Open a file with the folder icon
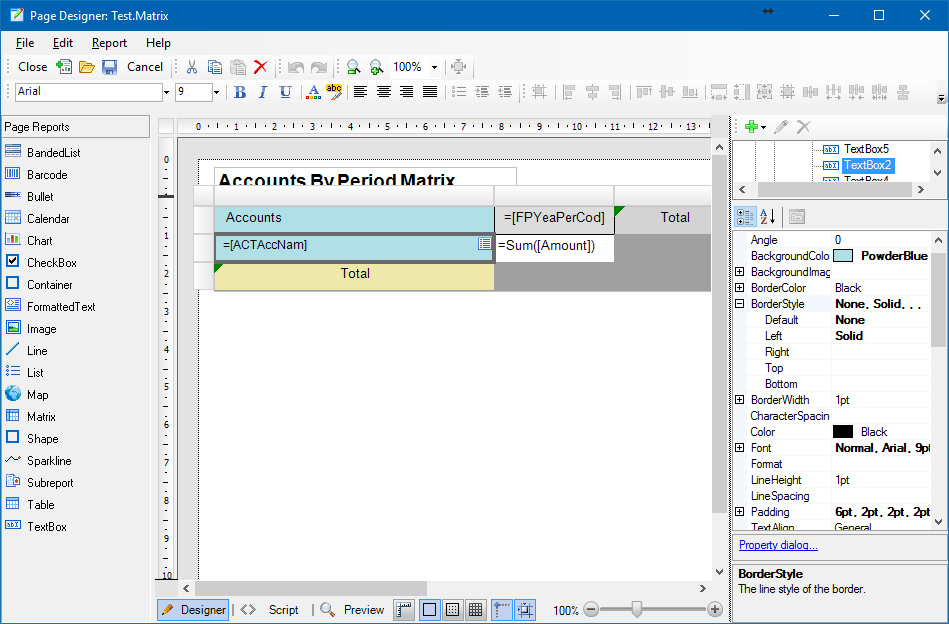This screenshot has width=949, height=624. point(87,67)
